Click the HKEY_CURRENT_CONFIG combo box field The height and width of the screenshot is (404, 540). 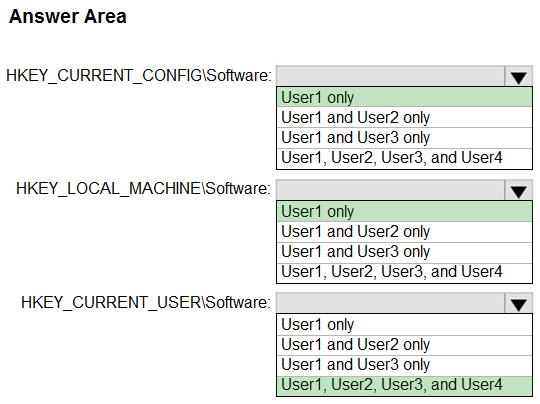[x=391, y=76]
